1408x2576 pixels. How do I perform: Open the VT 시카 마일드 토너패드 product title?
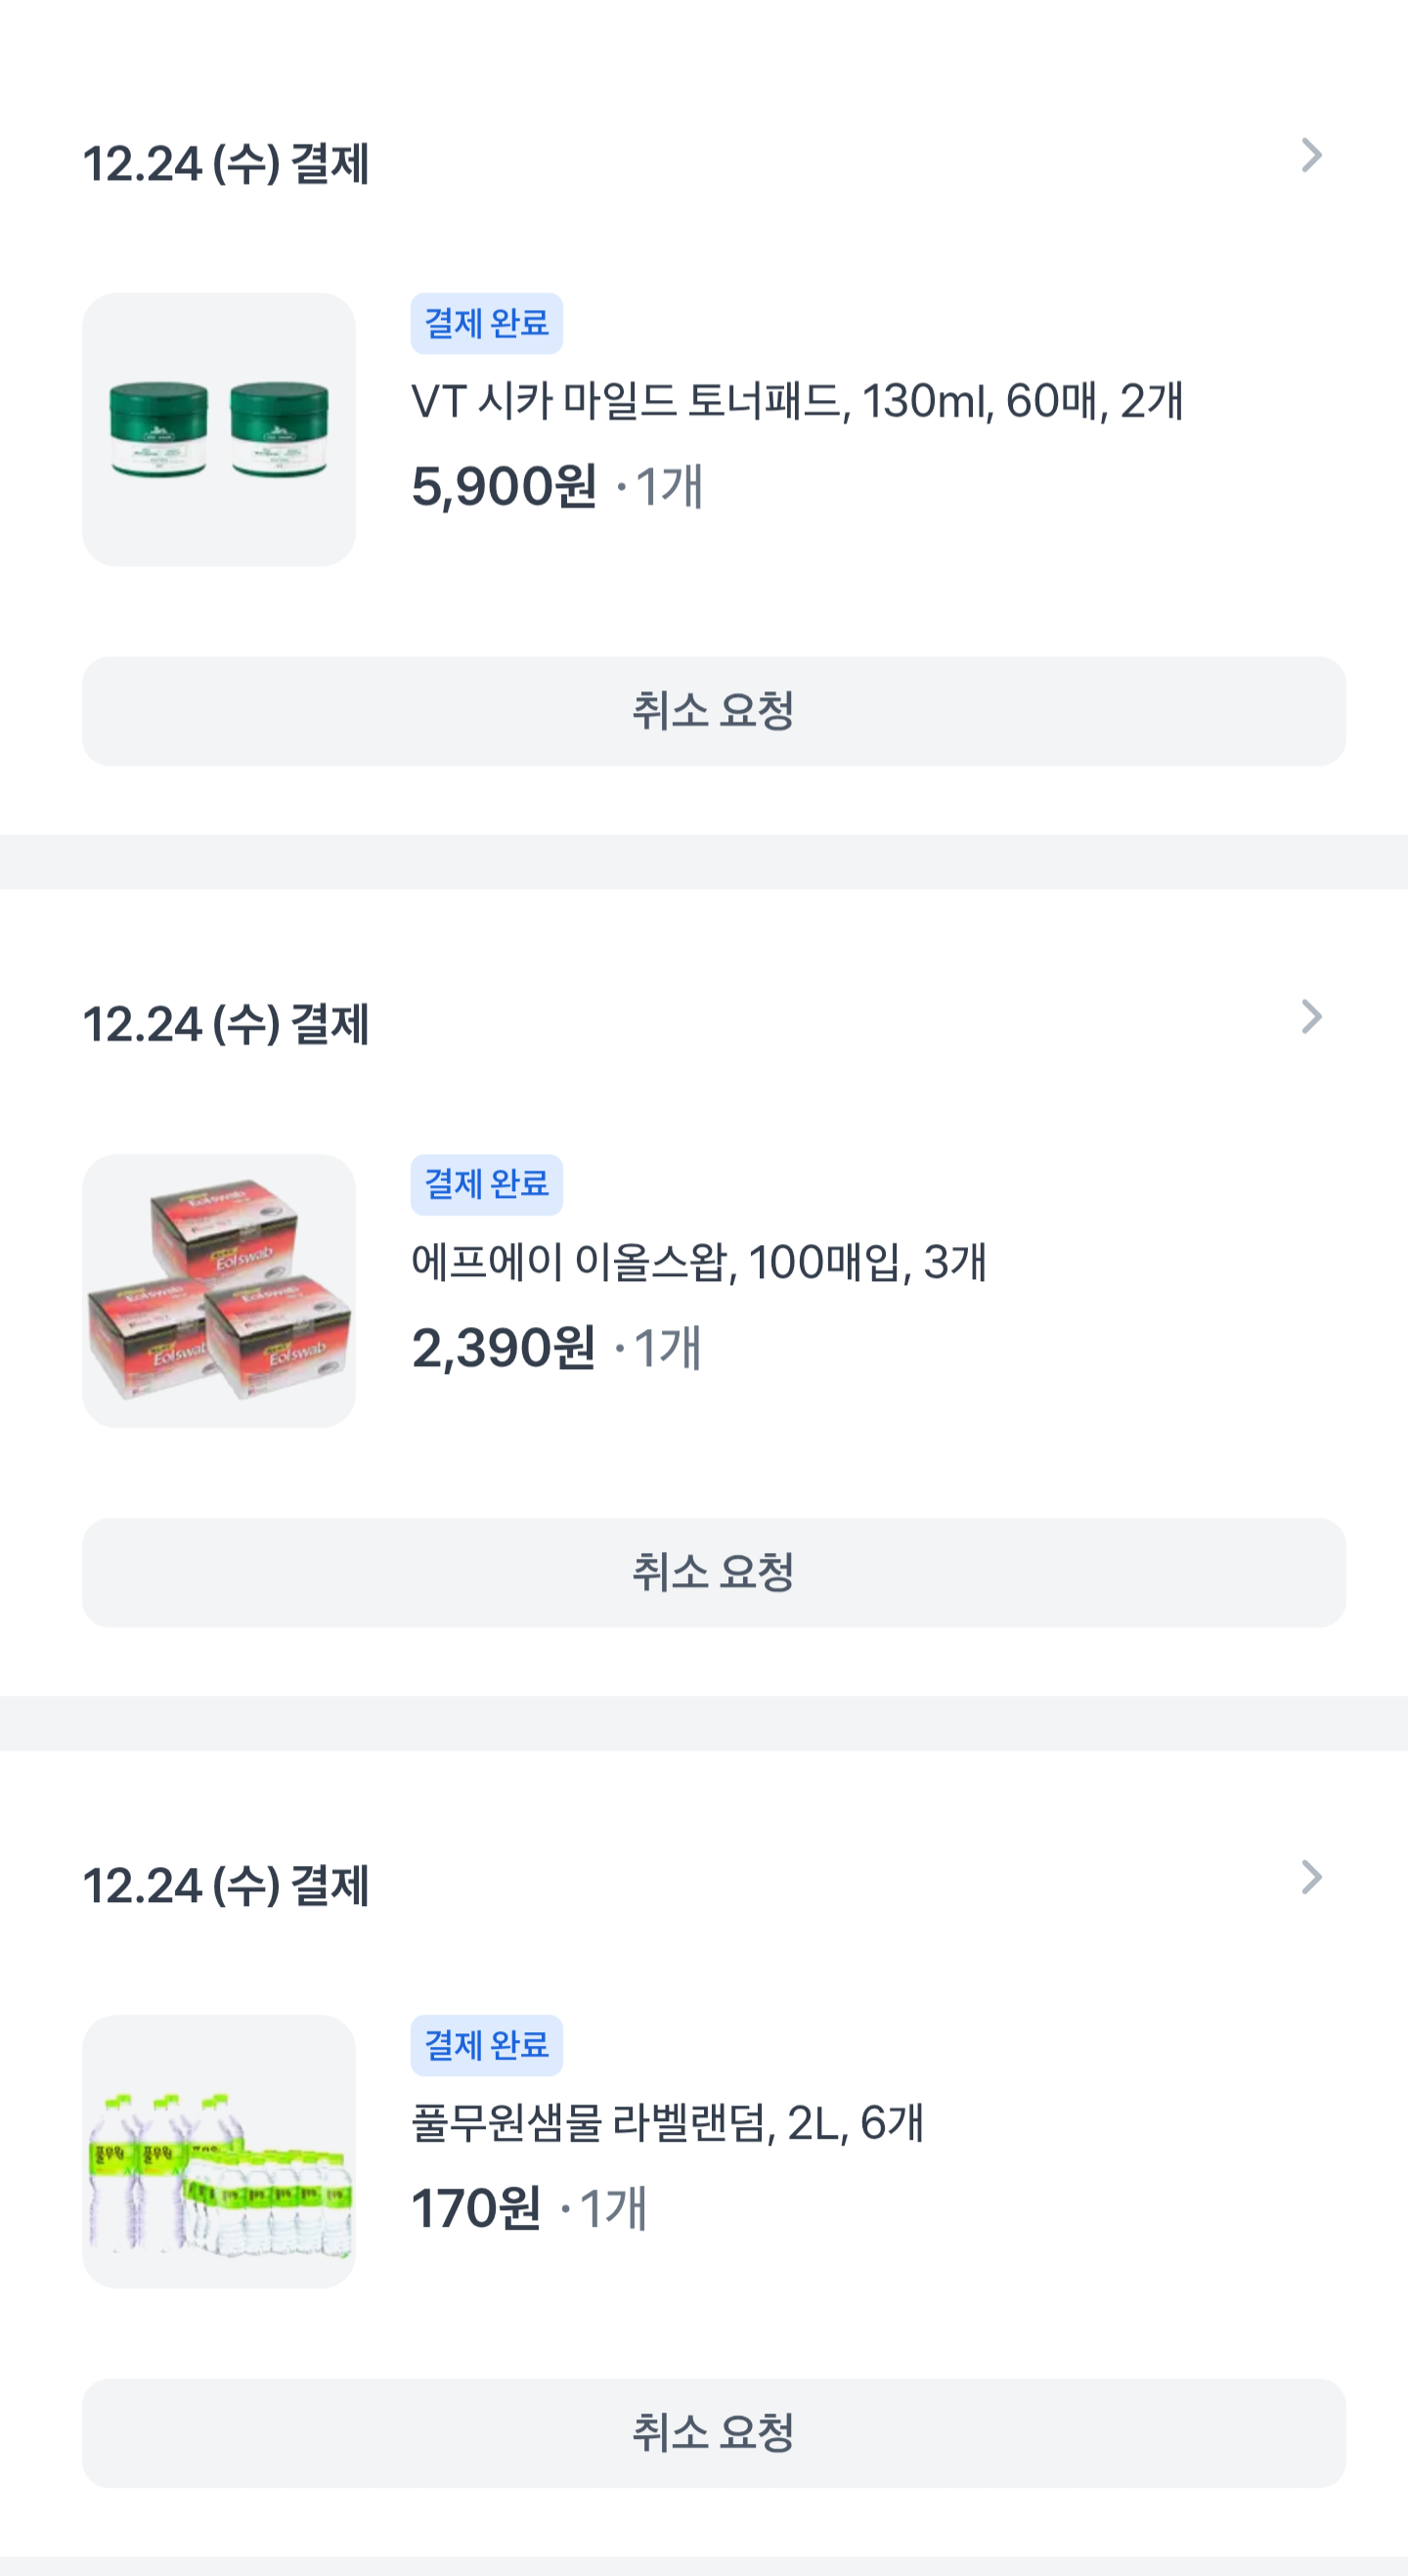(x=797, y=401)
